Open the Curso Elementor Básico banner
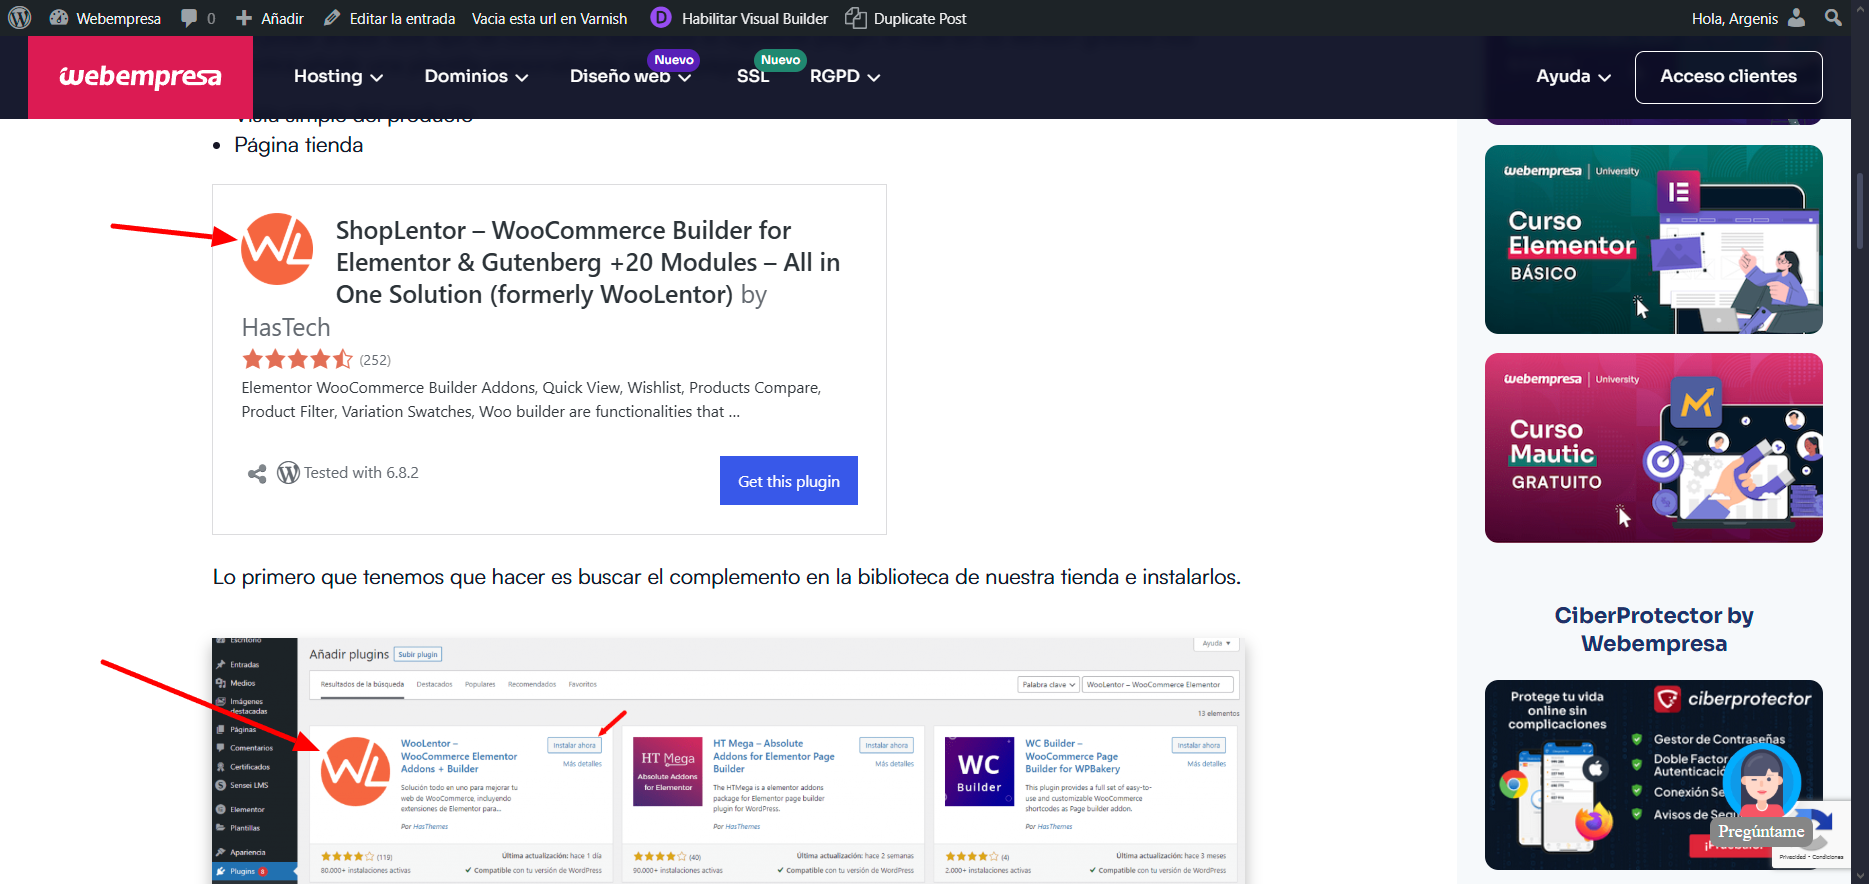This screenshot has width=1869, height=884. [1653, 239]
